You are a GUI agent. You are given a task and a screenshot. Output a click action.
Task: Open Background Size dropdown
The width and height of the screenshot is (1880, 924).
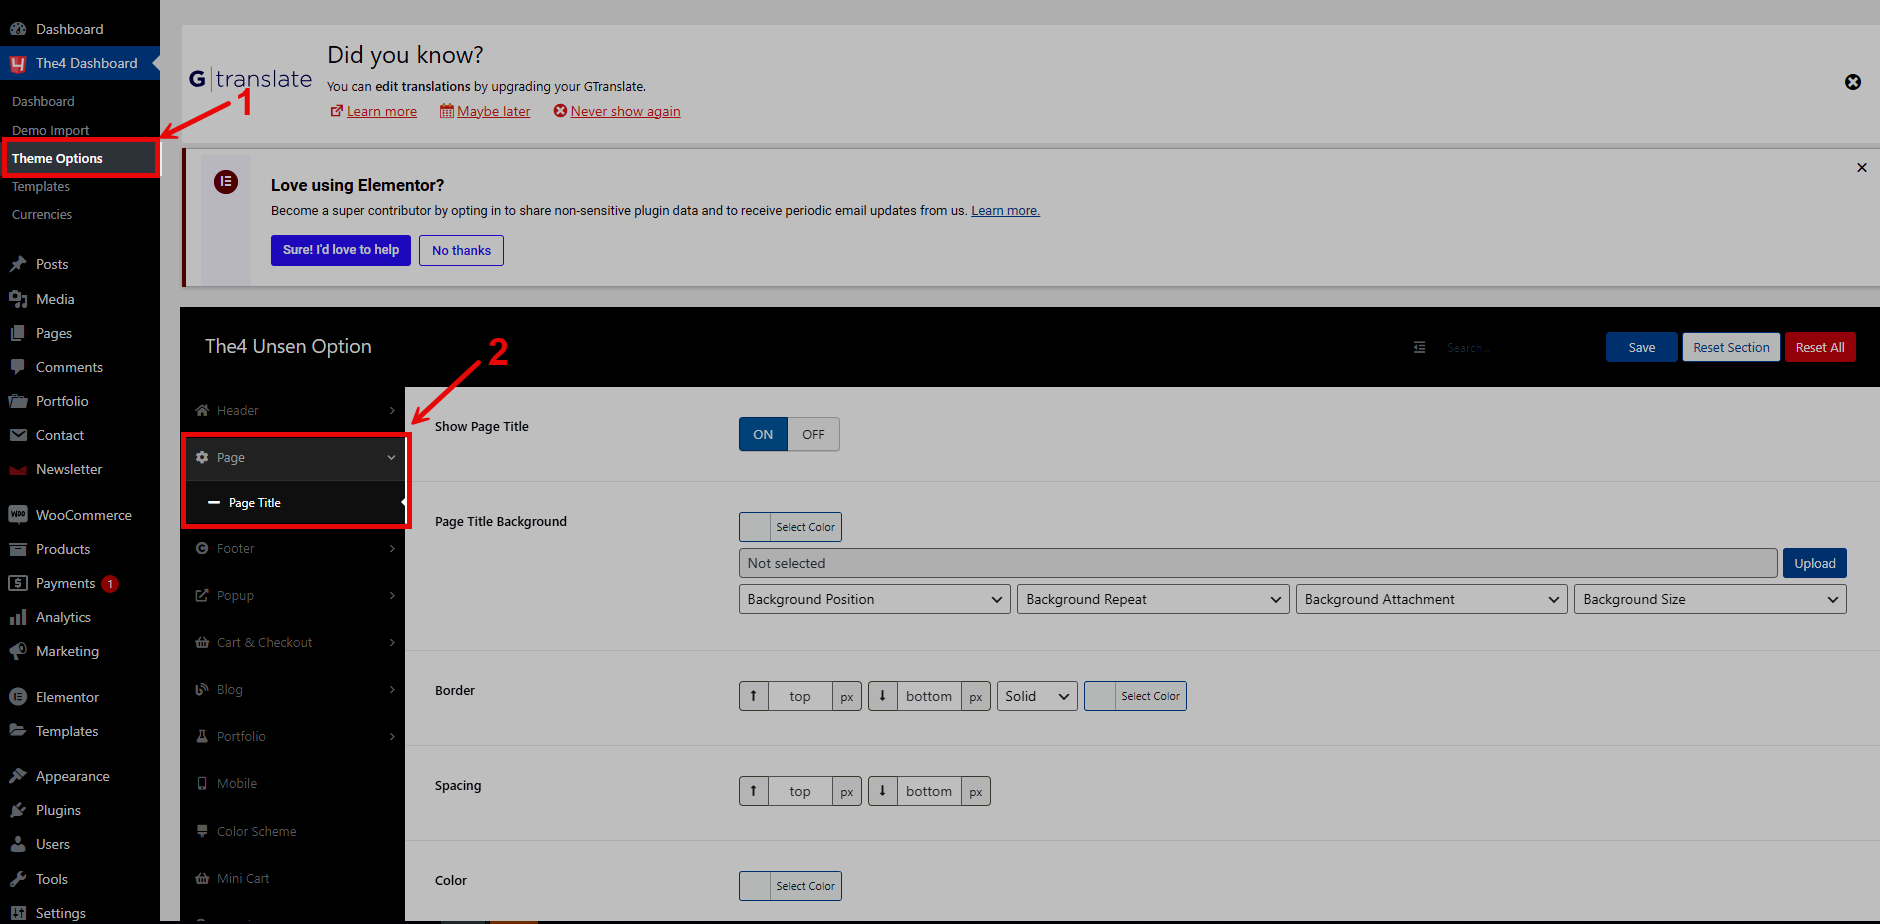[1710, 599]
